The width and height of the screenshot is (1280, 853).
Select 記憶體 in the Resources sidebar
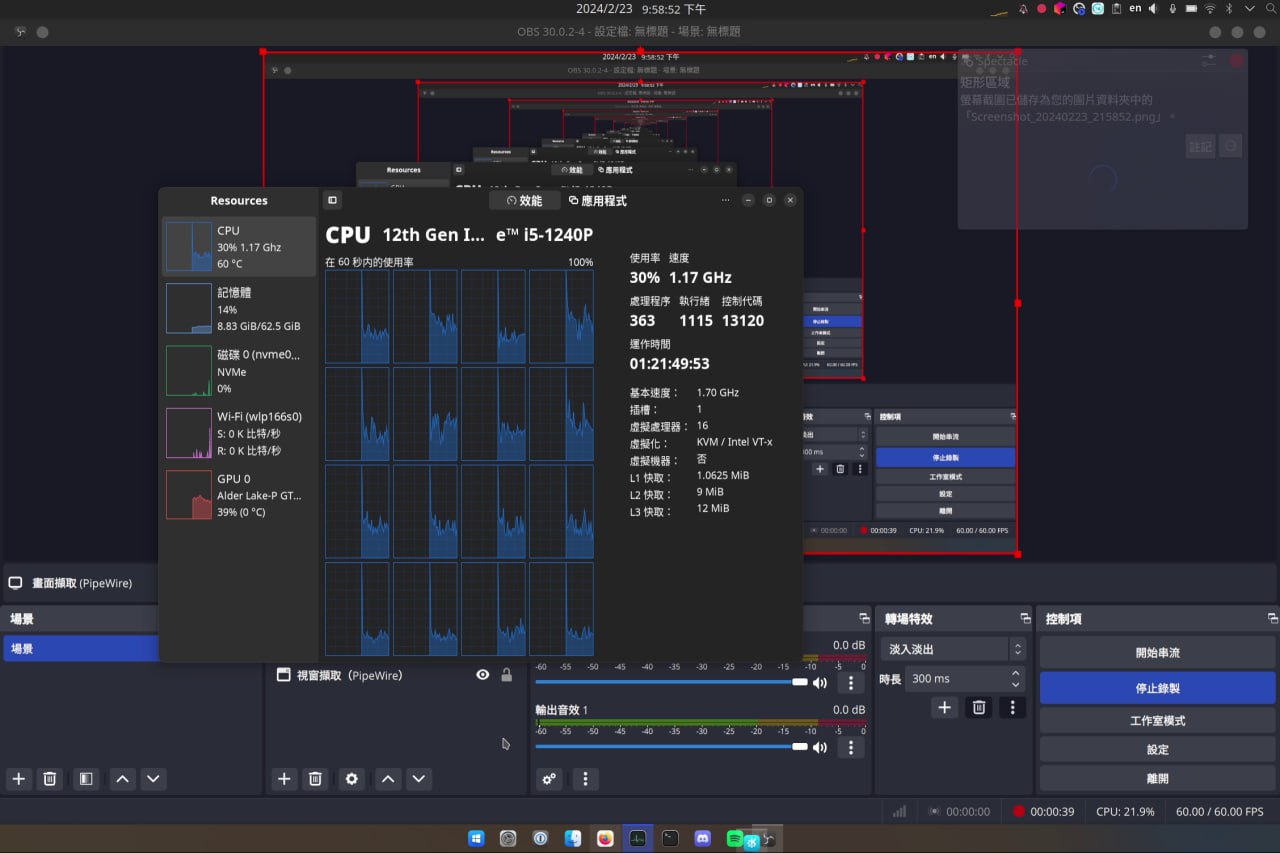click(239, 308)
